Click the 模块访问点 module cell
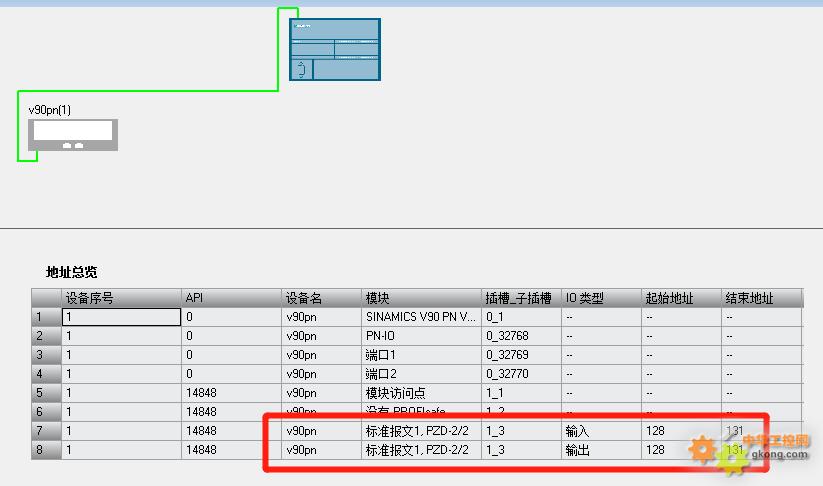The height and width of the screenshot is (486, 823). 421,393
